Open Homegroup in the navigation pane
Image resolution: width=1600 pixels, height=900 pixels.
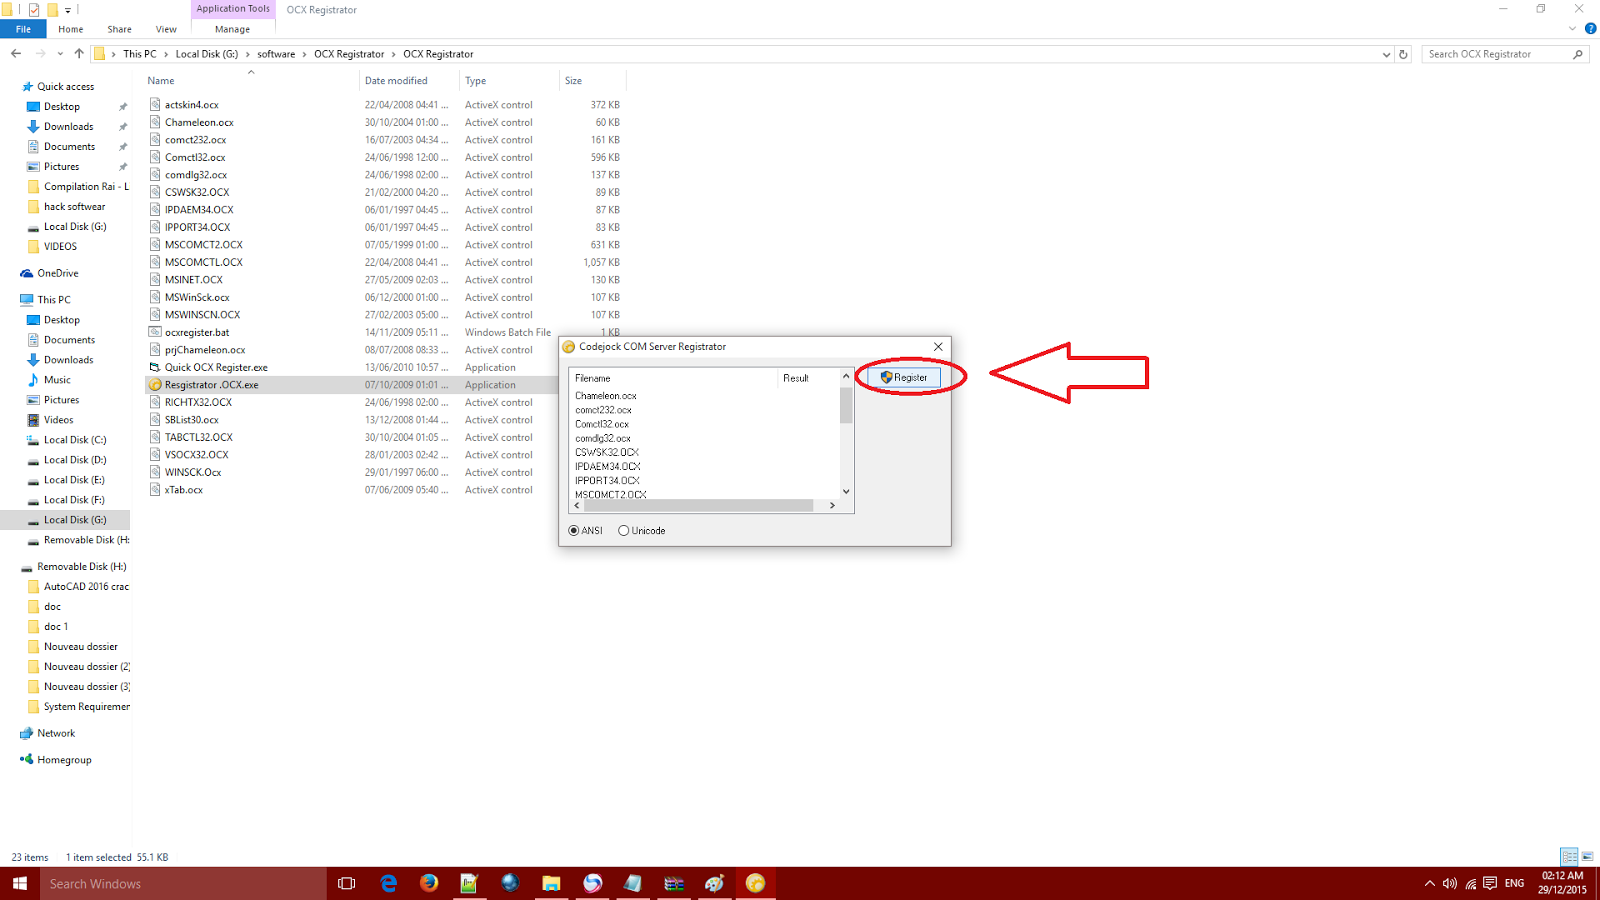[64, 760]
